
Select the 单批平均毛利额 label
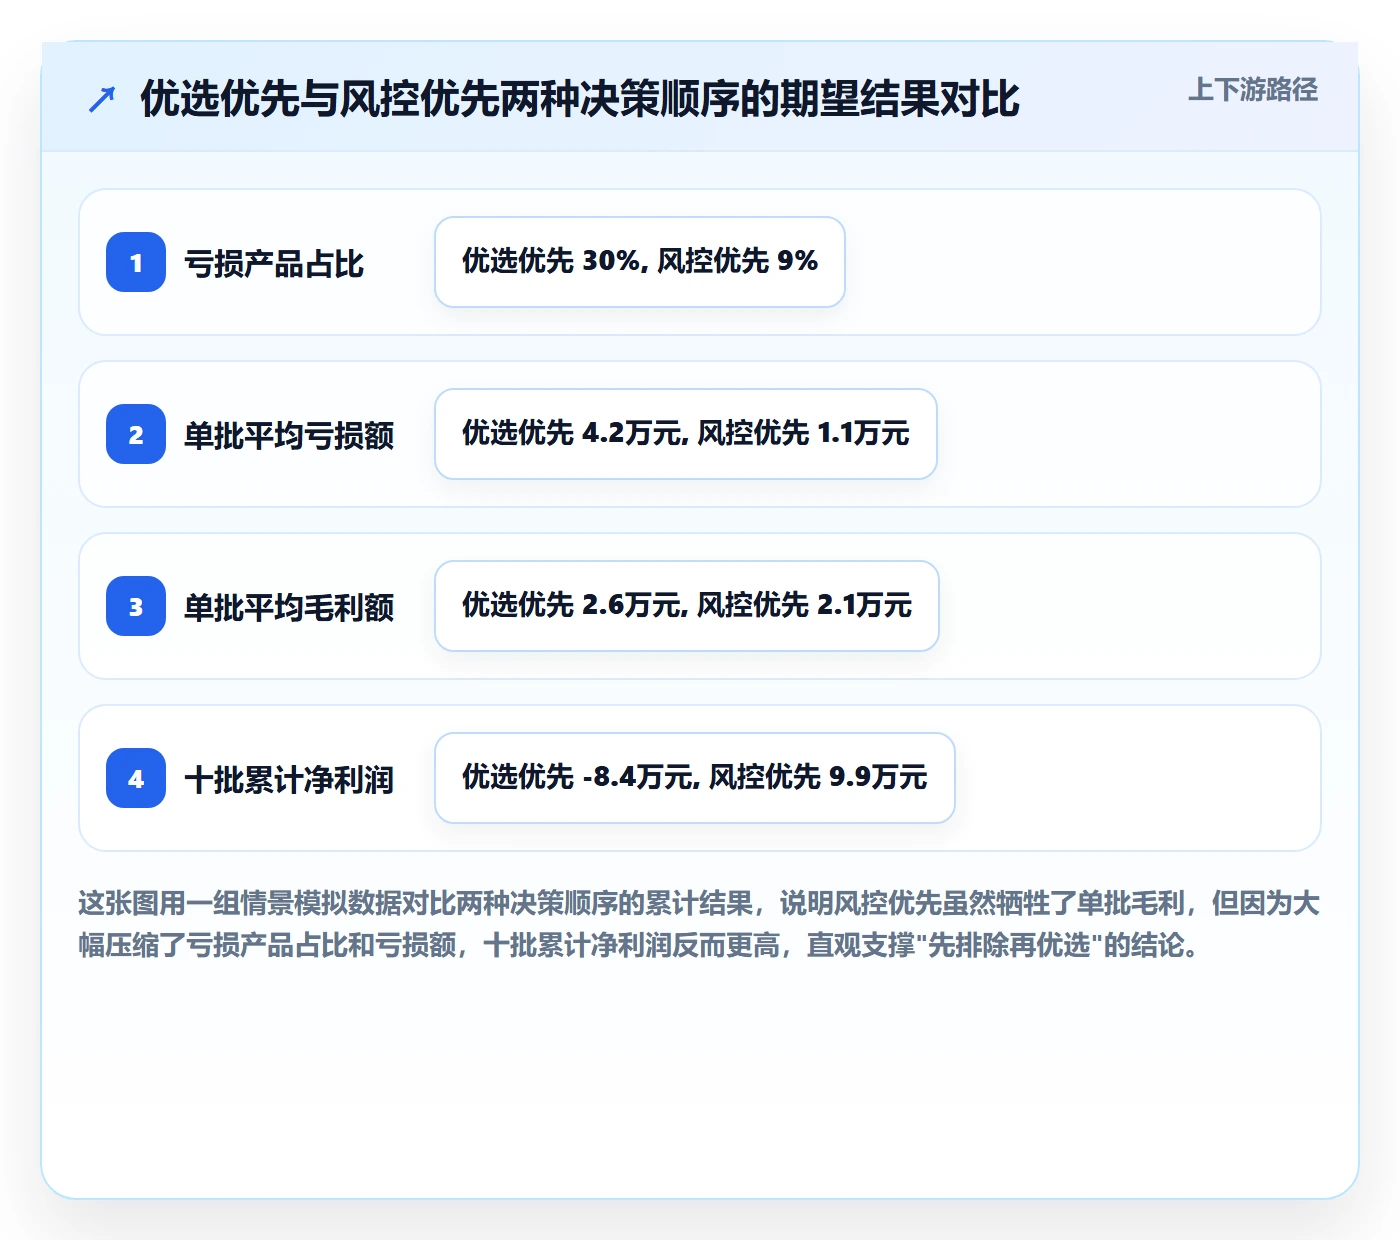click(x=289, y=607)
